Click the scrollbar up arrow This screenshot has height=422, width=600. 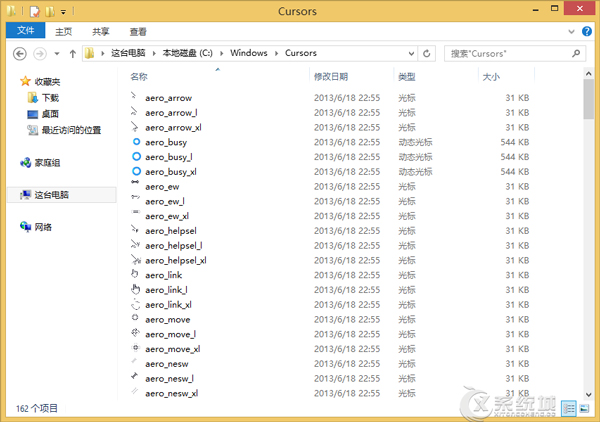[589, 73]
